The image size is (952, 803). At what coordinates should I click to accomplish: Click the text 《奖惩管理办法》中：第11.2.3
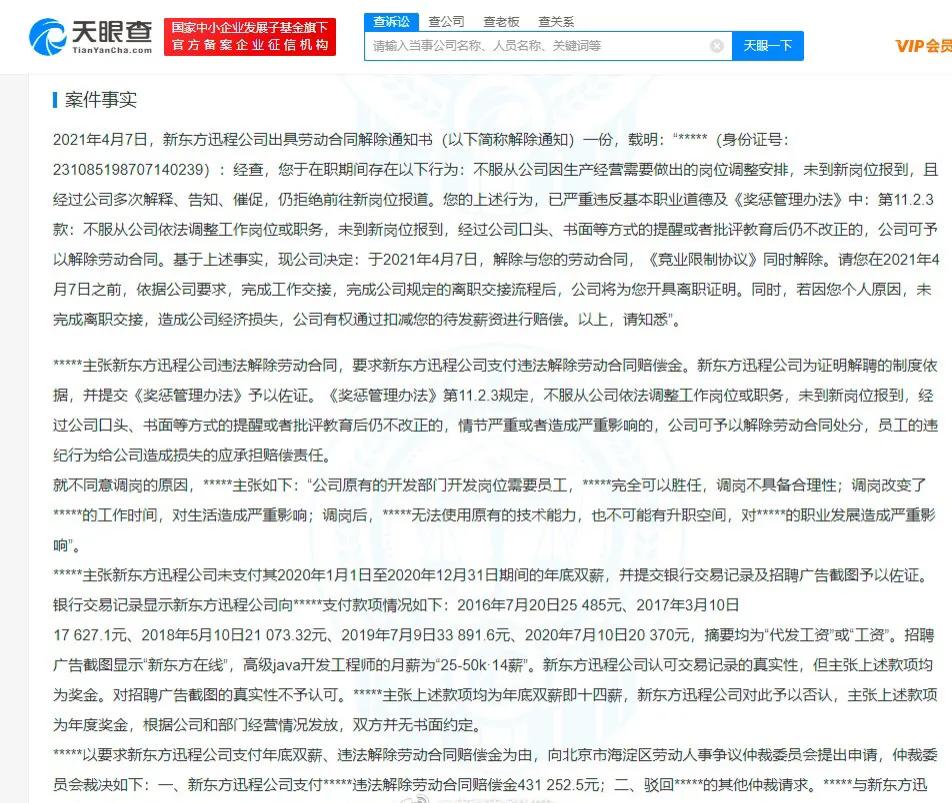point(833,200)
